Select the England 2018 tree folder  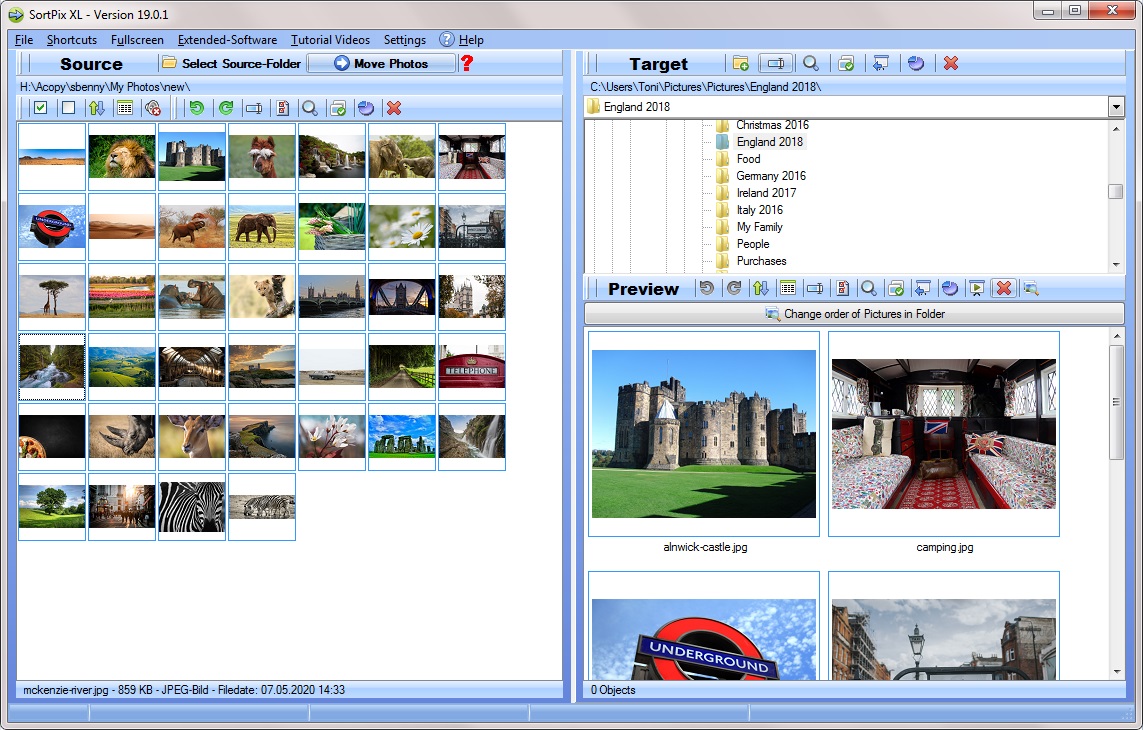click(x=769, y=142)
